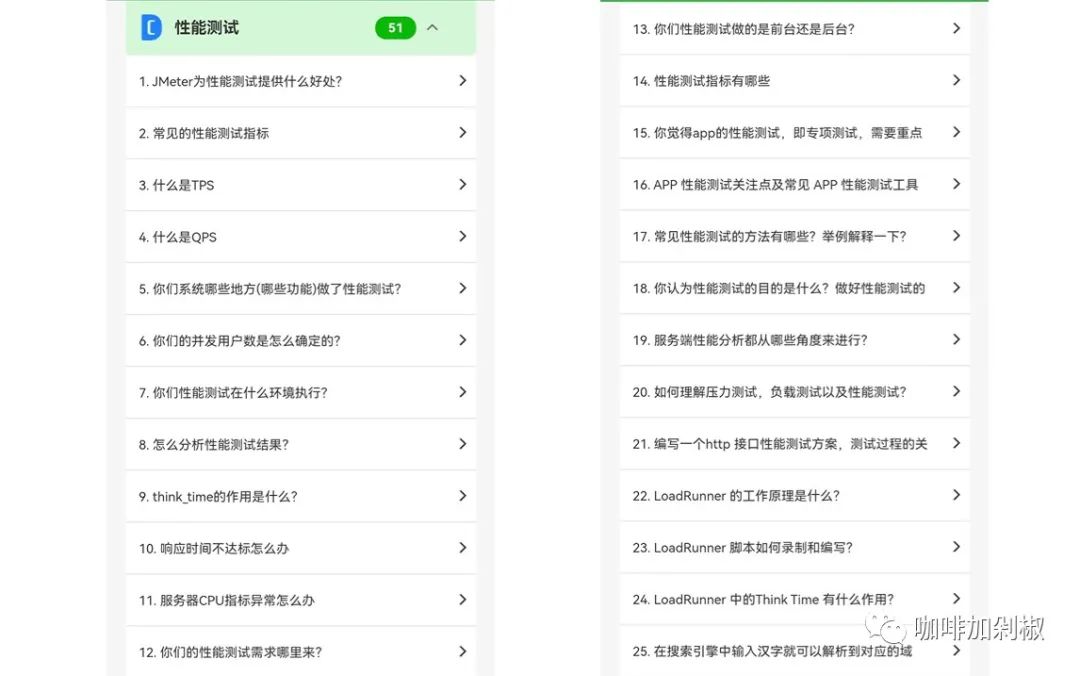Image resolution: width=1080 pixels, height=676 pixels.
Task: Open question 13 "你们性能测试做的是前台还是后台?"
Action: pyautogui.click(x=795, y=29)
